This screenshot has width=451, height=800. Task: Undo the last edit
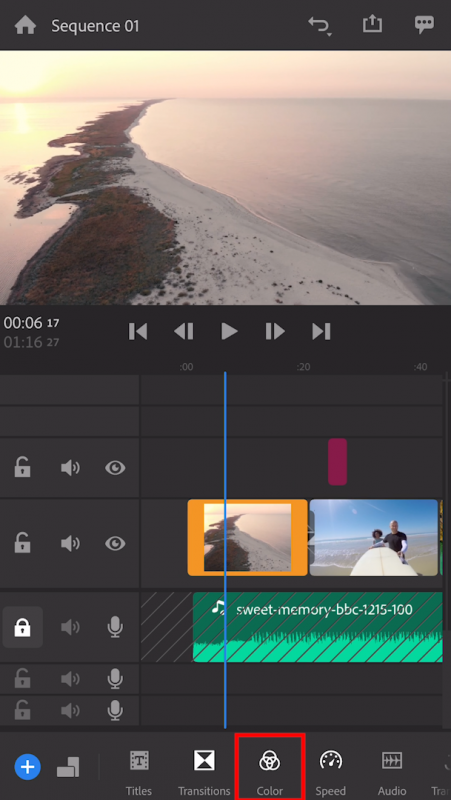pyautogui.click(x=320, y=26)
